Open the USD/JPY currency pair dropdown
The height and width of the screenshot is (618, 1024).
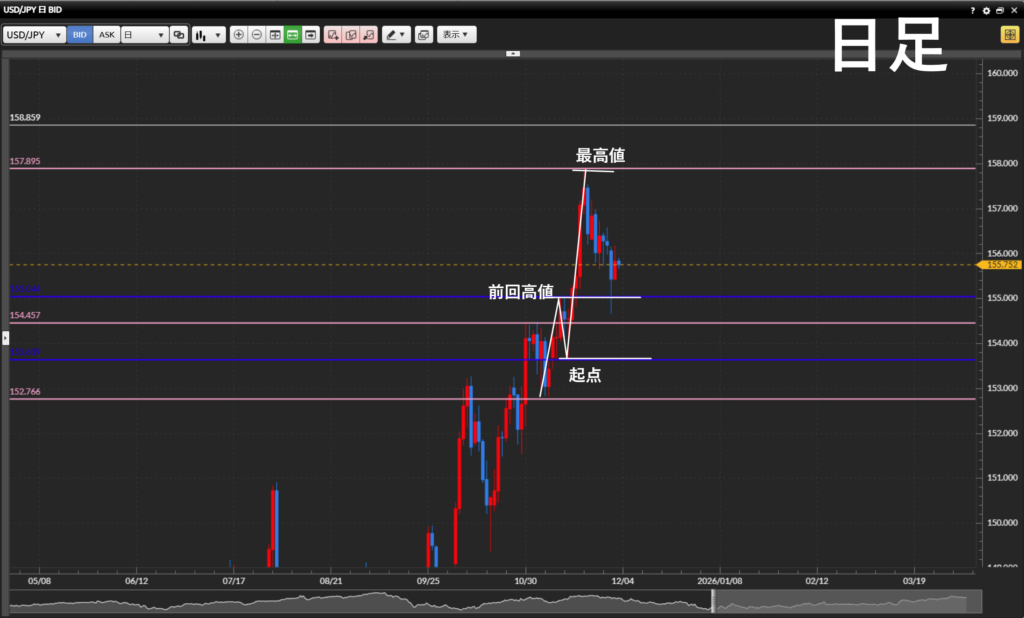pos(35,34)
